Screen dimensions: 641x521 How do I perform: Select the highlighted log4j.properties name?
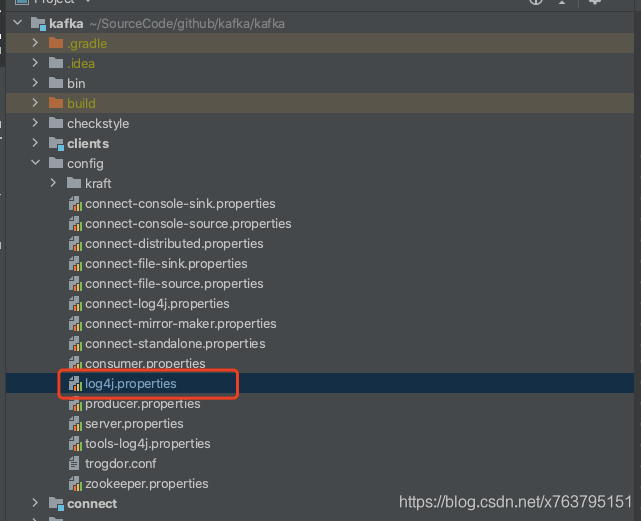pos(131,384)
